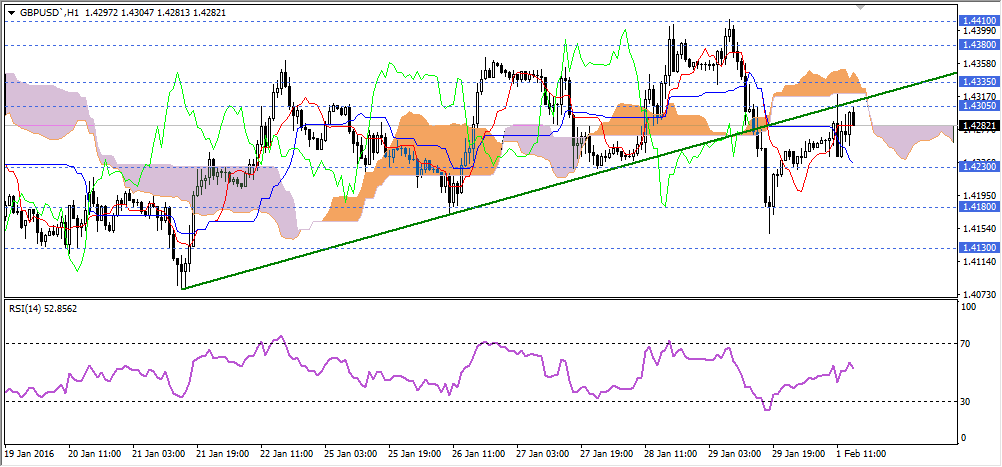1002x467 pixels.
Task: Select the 1.42300 price level label
Action: coord(978,167)
